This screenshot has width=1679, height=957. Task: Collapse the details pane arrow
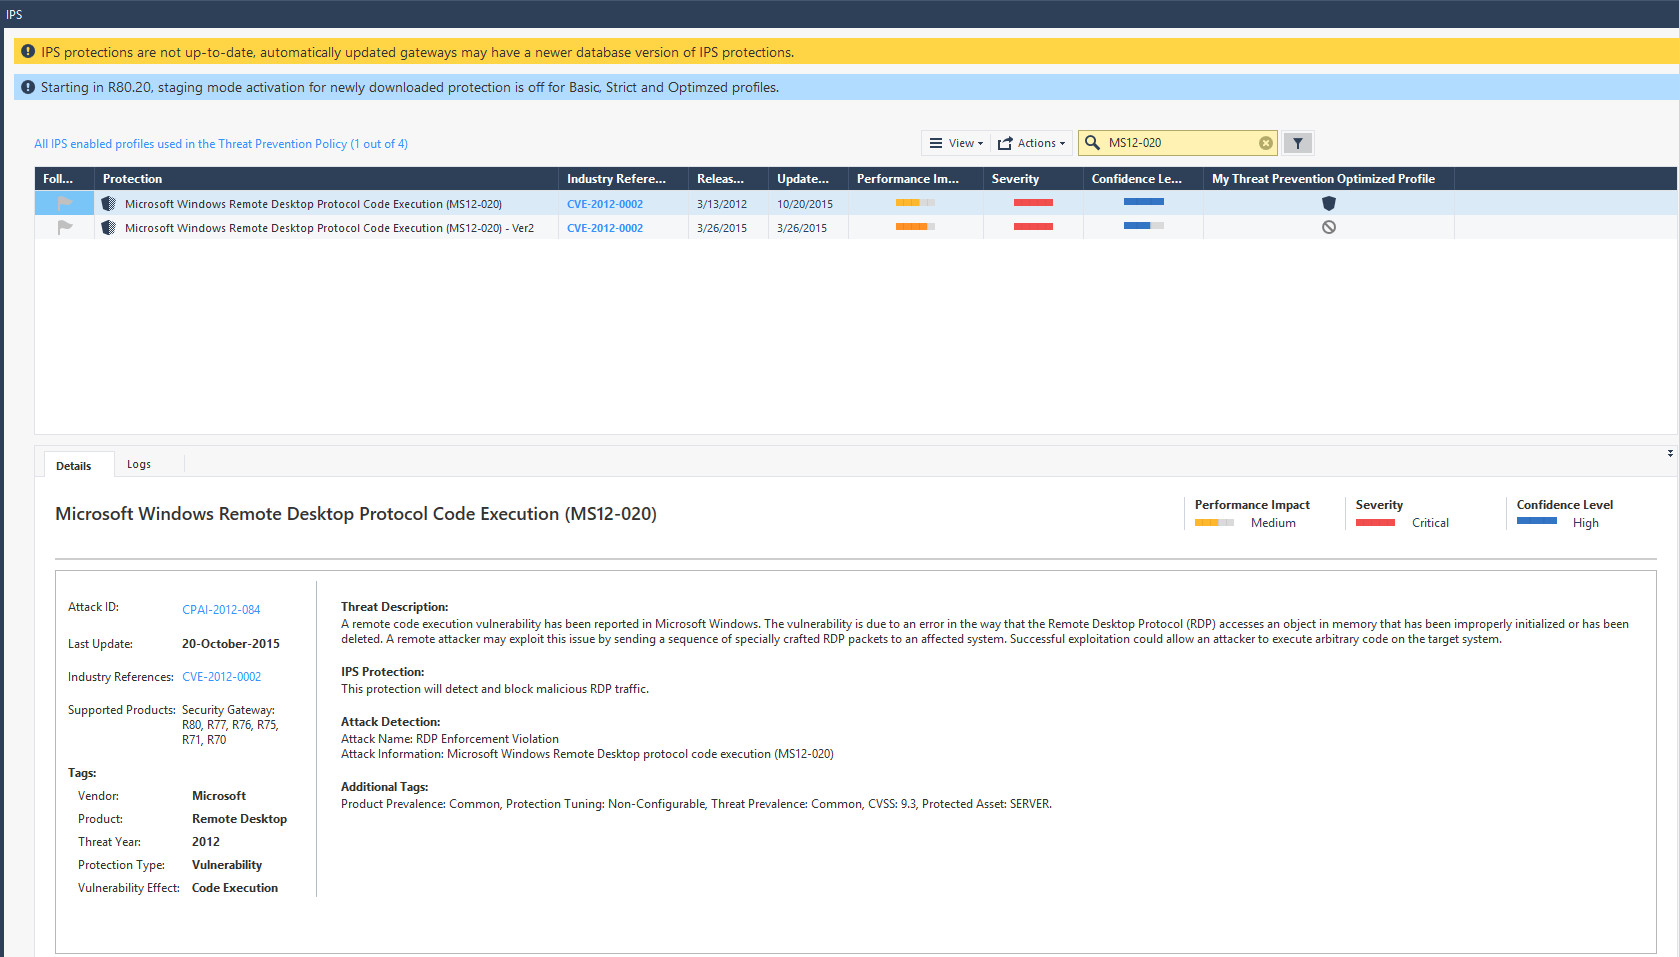click(x=1670, y=454)
